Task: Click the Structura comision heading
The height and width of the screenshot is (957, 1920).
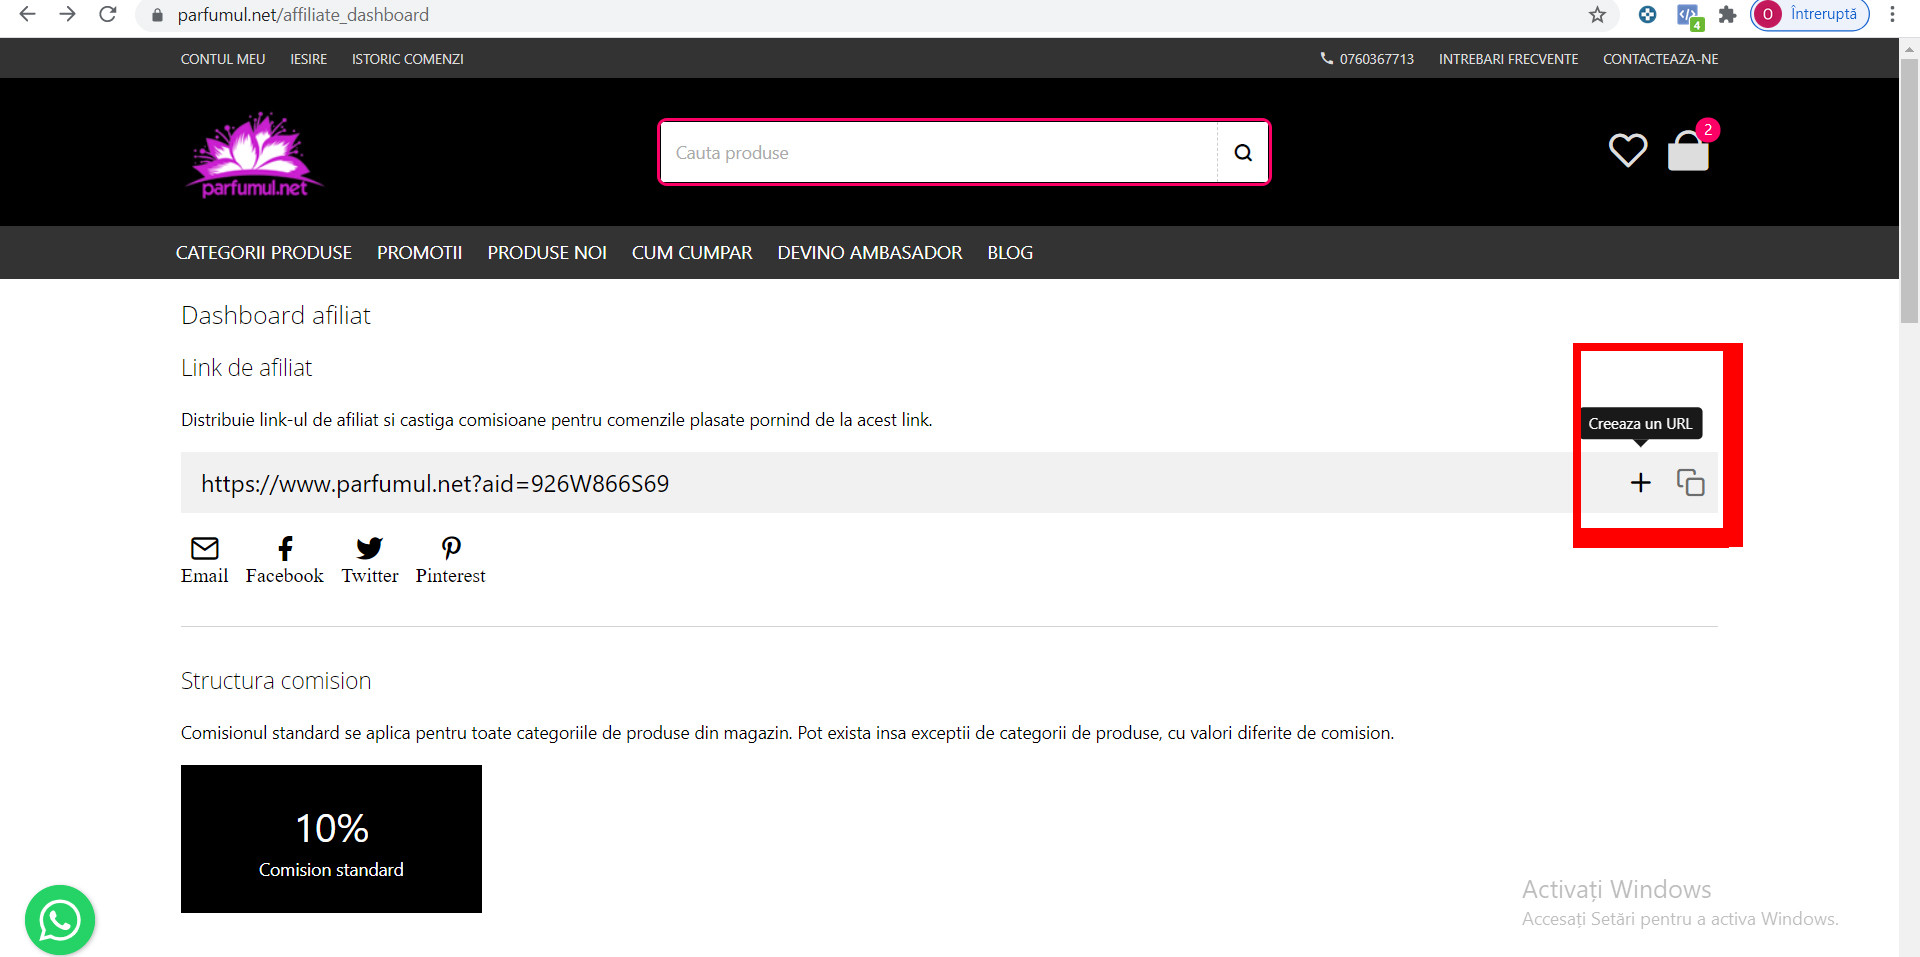Action: [276, 681]
